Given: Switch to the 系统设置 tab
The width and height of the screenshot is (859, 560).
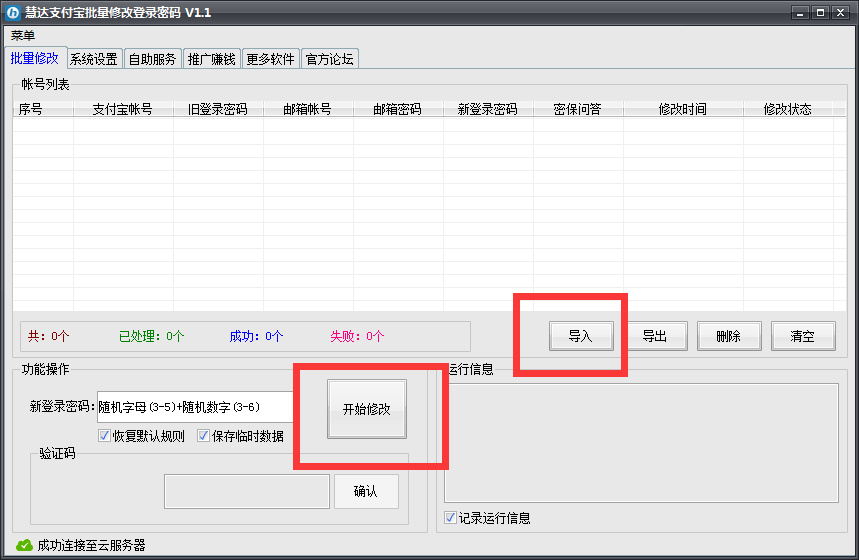Looking at the screenshot, I should coord(94,59).
